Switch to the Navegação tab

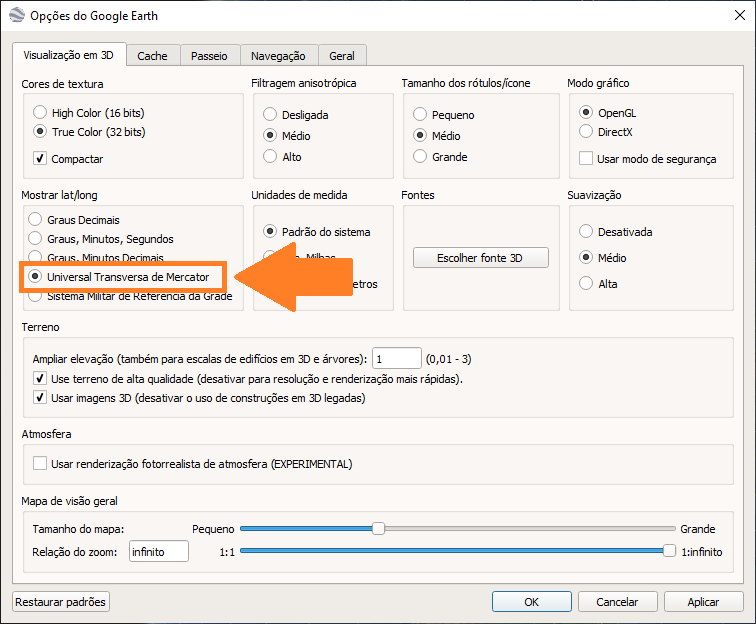278,56
